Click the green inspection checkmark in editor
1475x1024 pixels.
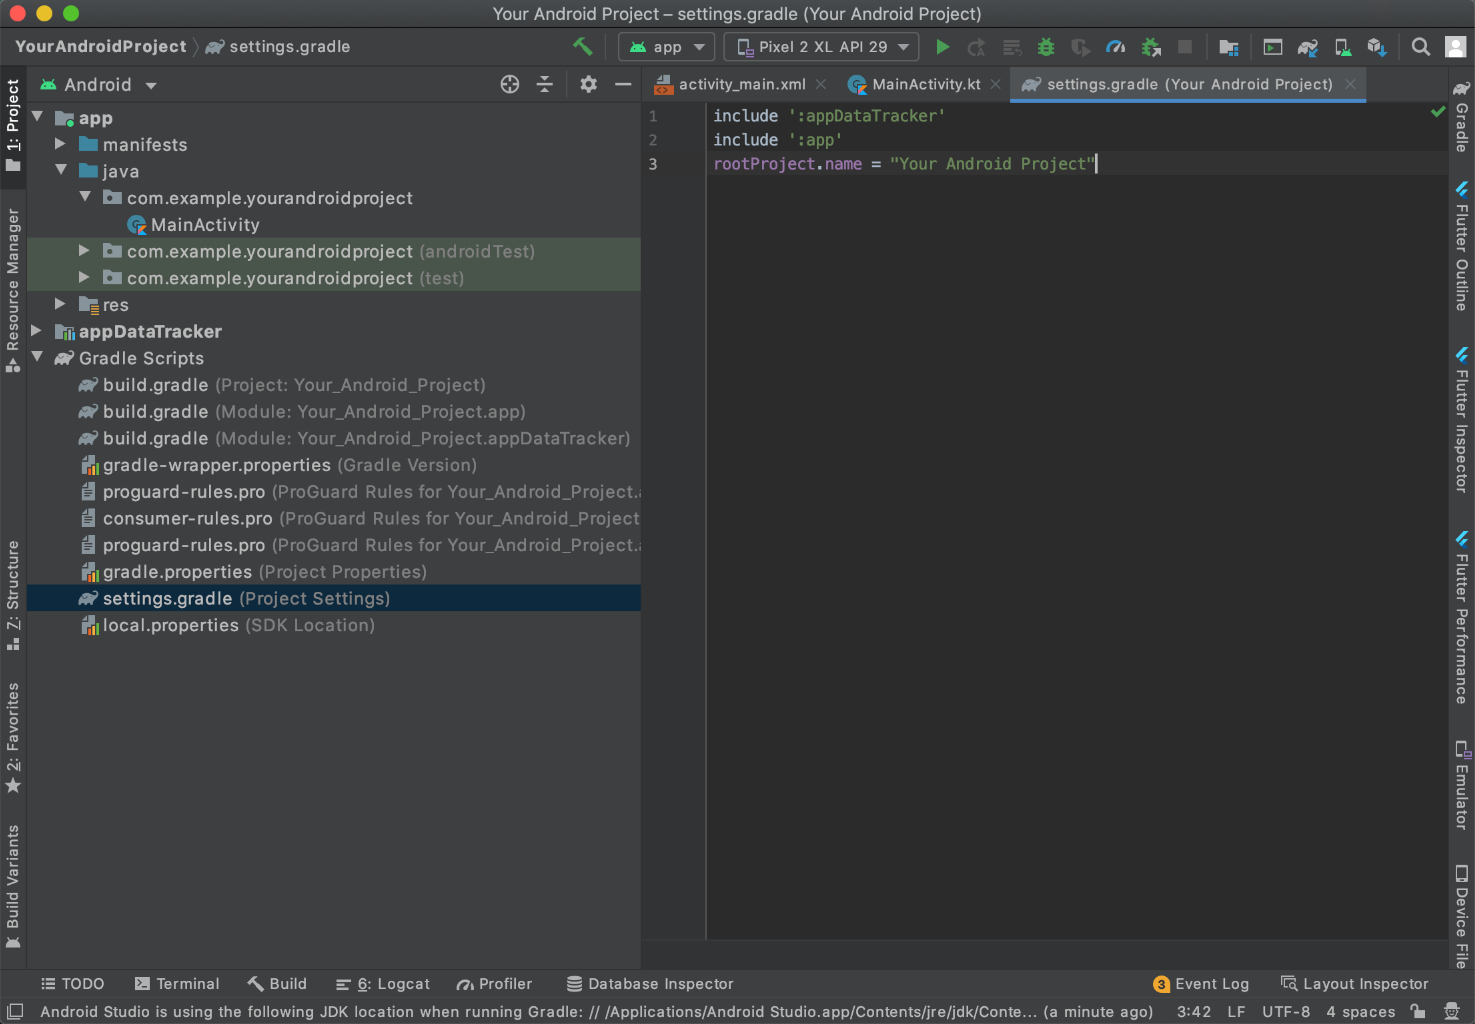[x=1438, y=112]
